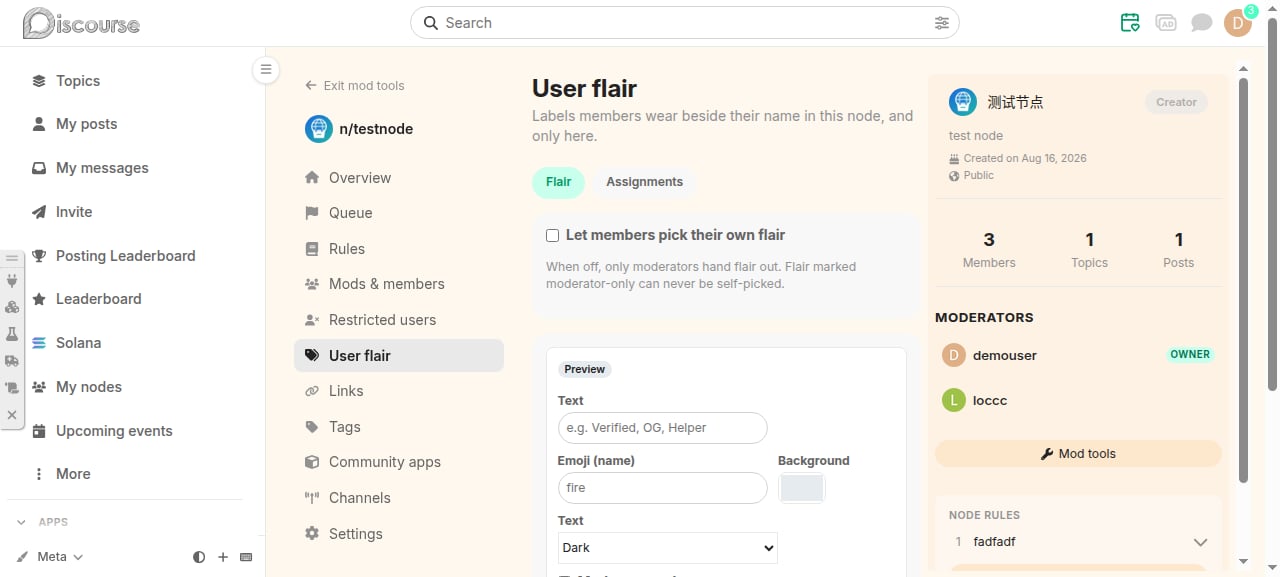The width and height of the screenshot is (1280, 577).
Task: Click the AD icon in the header
Action: pos(1166,22)
